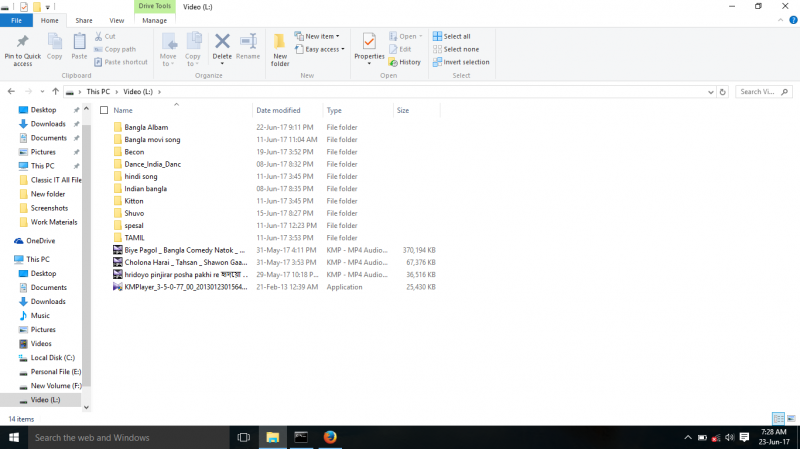The width and height of the screenshot is (800, 449).
Task: Select the hindi song folder
Action: (x=141, y=176)
